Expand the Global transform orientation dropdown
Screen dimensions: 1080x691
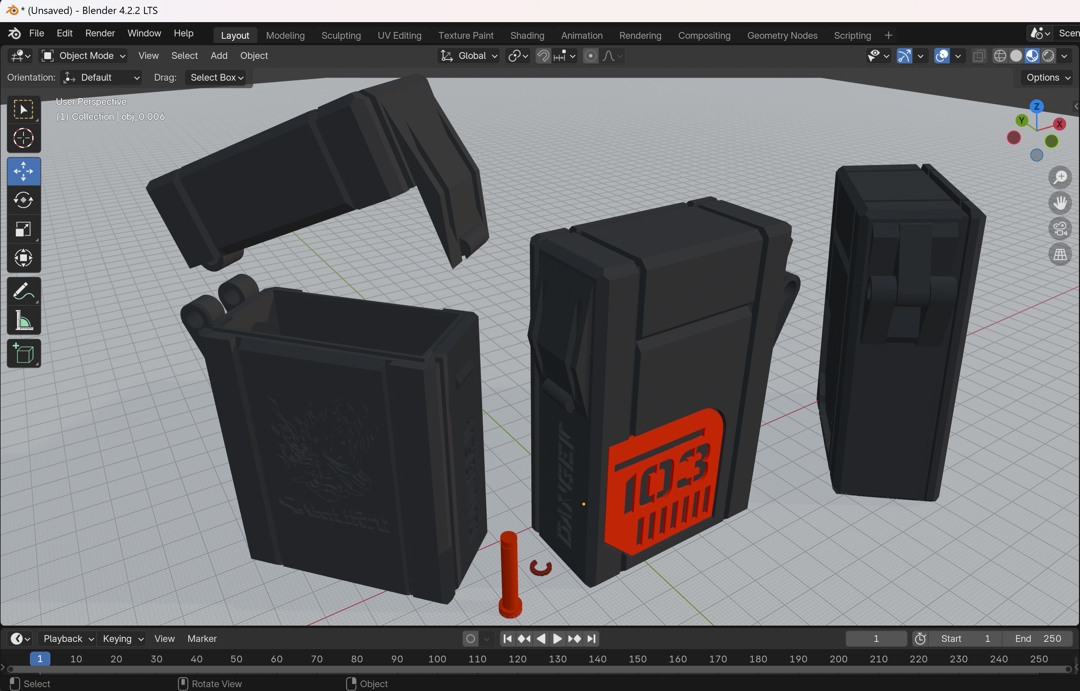coord(469,56)
